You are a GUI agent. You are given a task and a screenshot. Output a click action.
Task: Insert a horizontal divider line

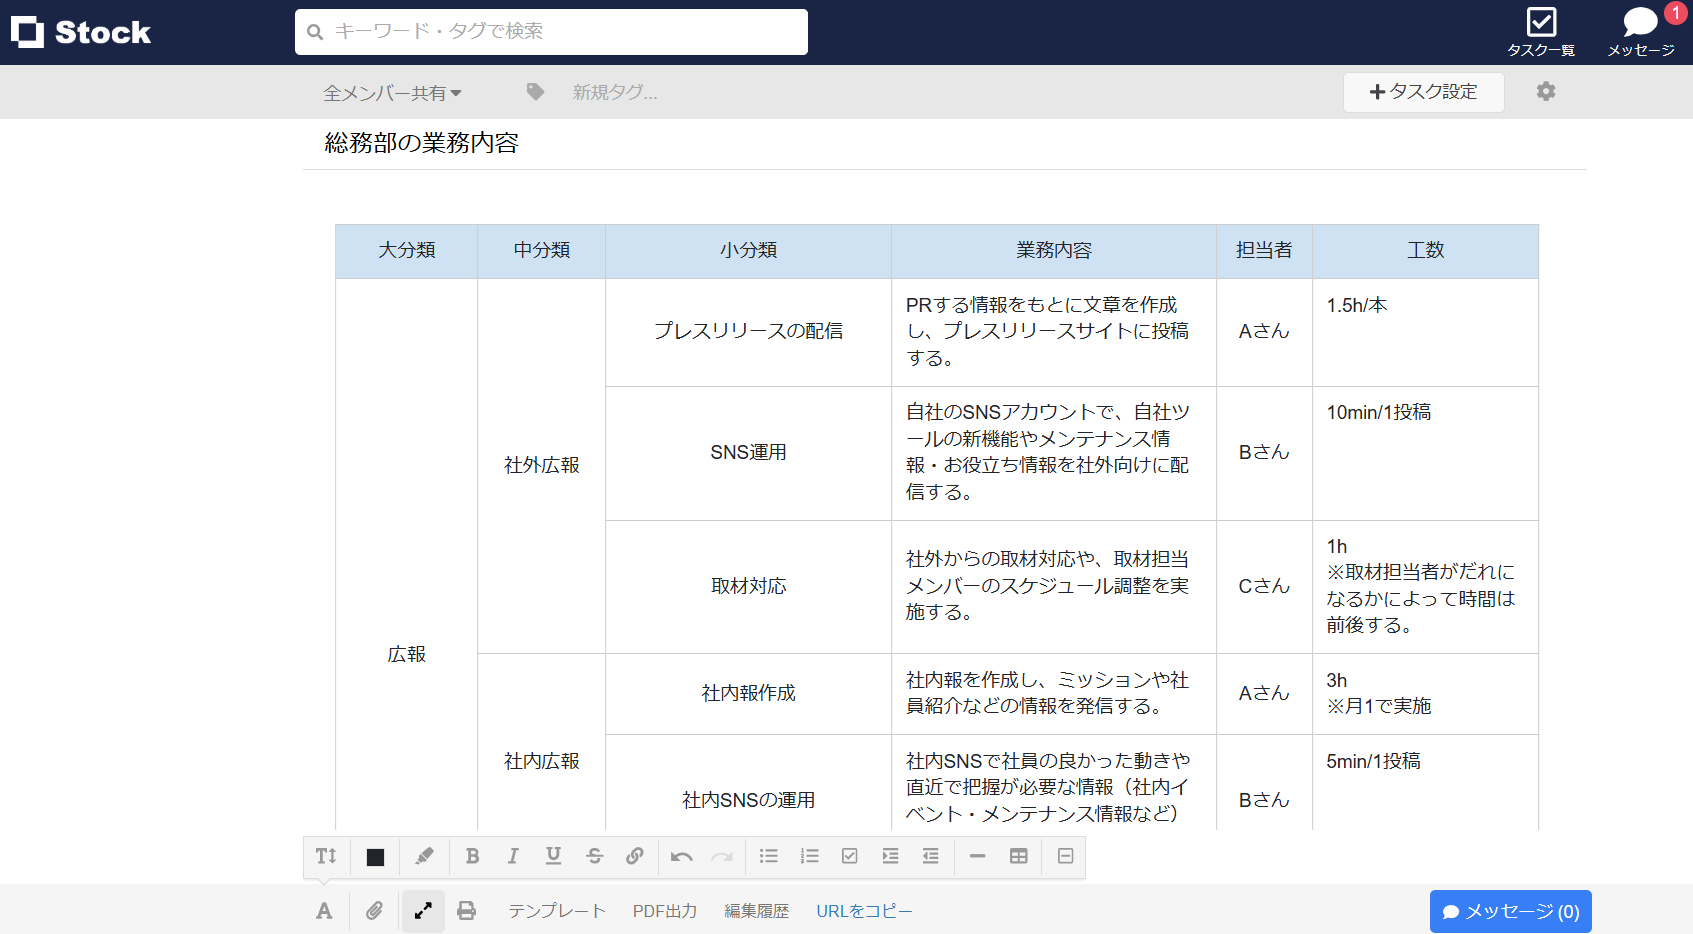point(978,856)
